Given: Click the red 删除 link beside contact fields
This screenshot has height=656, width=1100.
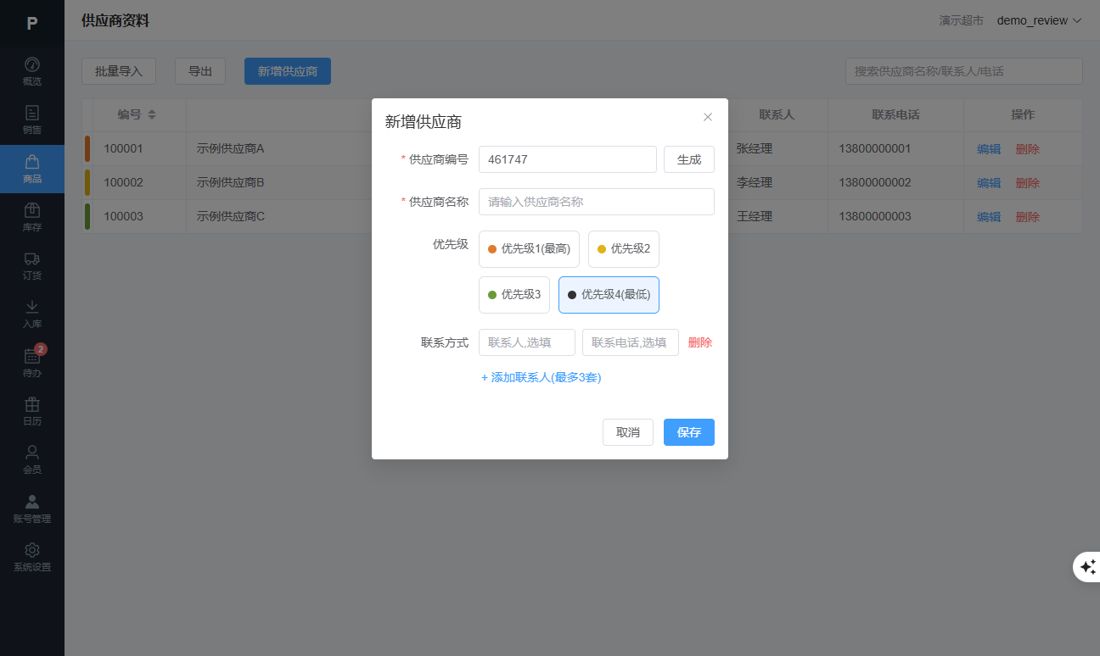Looking at the screenshot, I should tap(699, 342).
